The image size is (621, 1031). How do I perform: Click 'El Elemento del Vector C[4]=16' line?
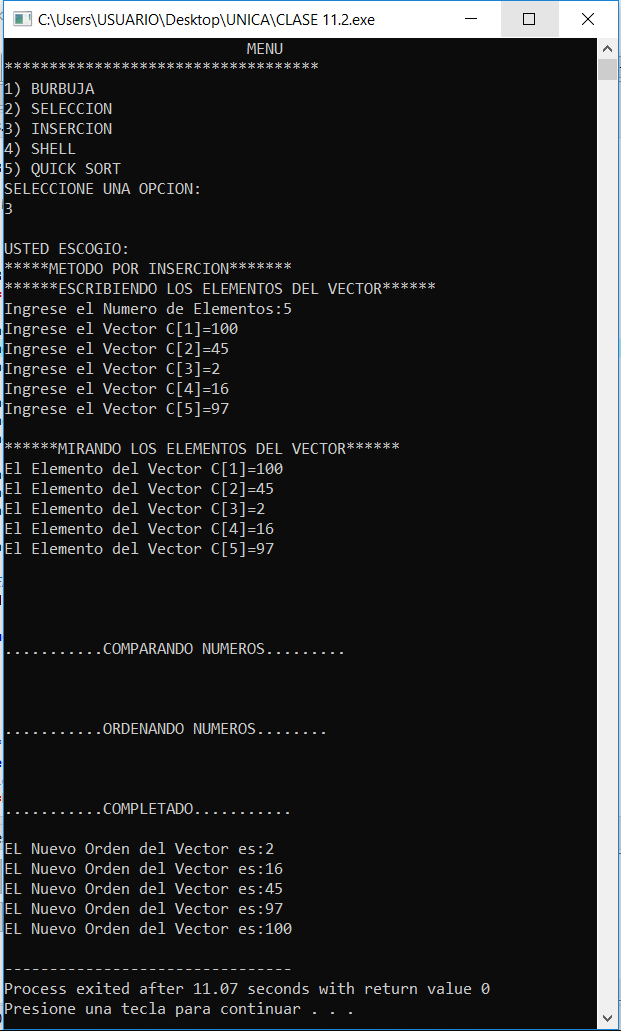tap(139, 529)
